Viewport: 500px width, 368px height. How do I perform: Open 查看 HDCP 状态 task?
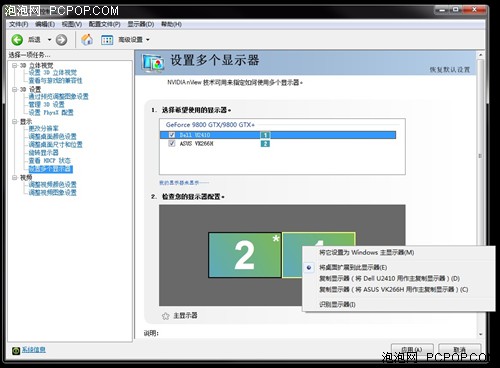coord(50,161)
